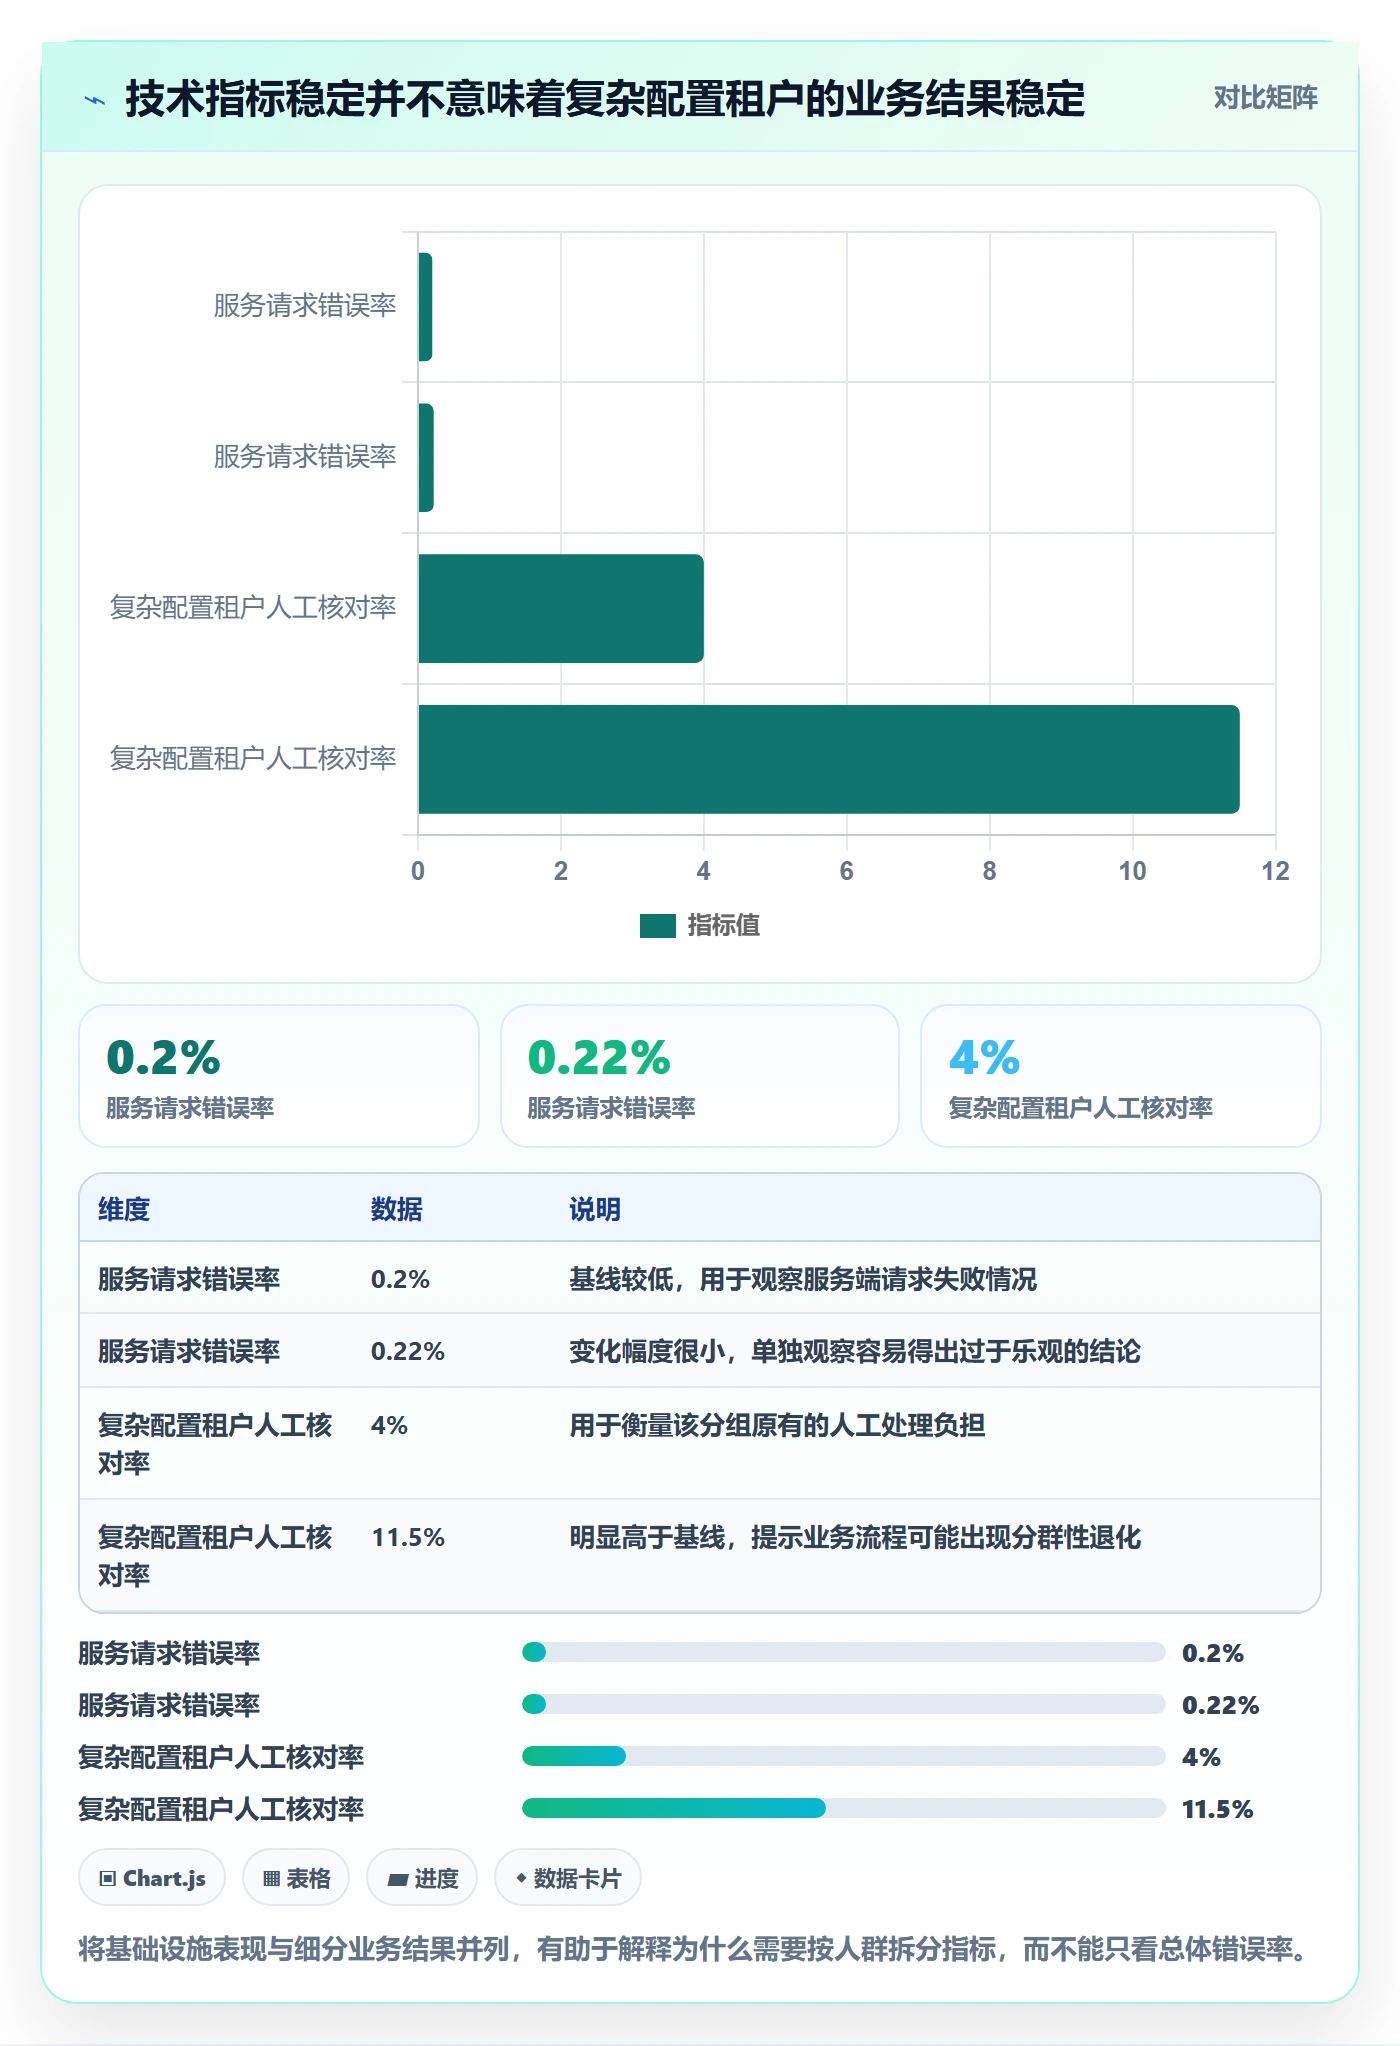Select the table cell showing 0.22%
Screen dimensions: 1400x2046
[408, 1351]
